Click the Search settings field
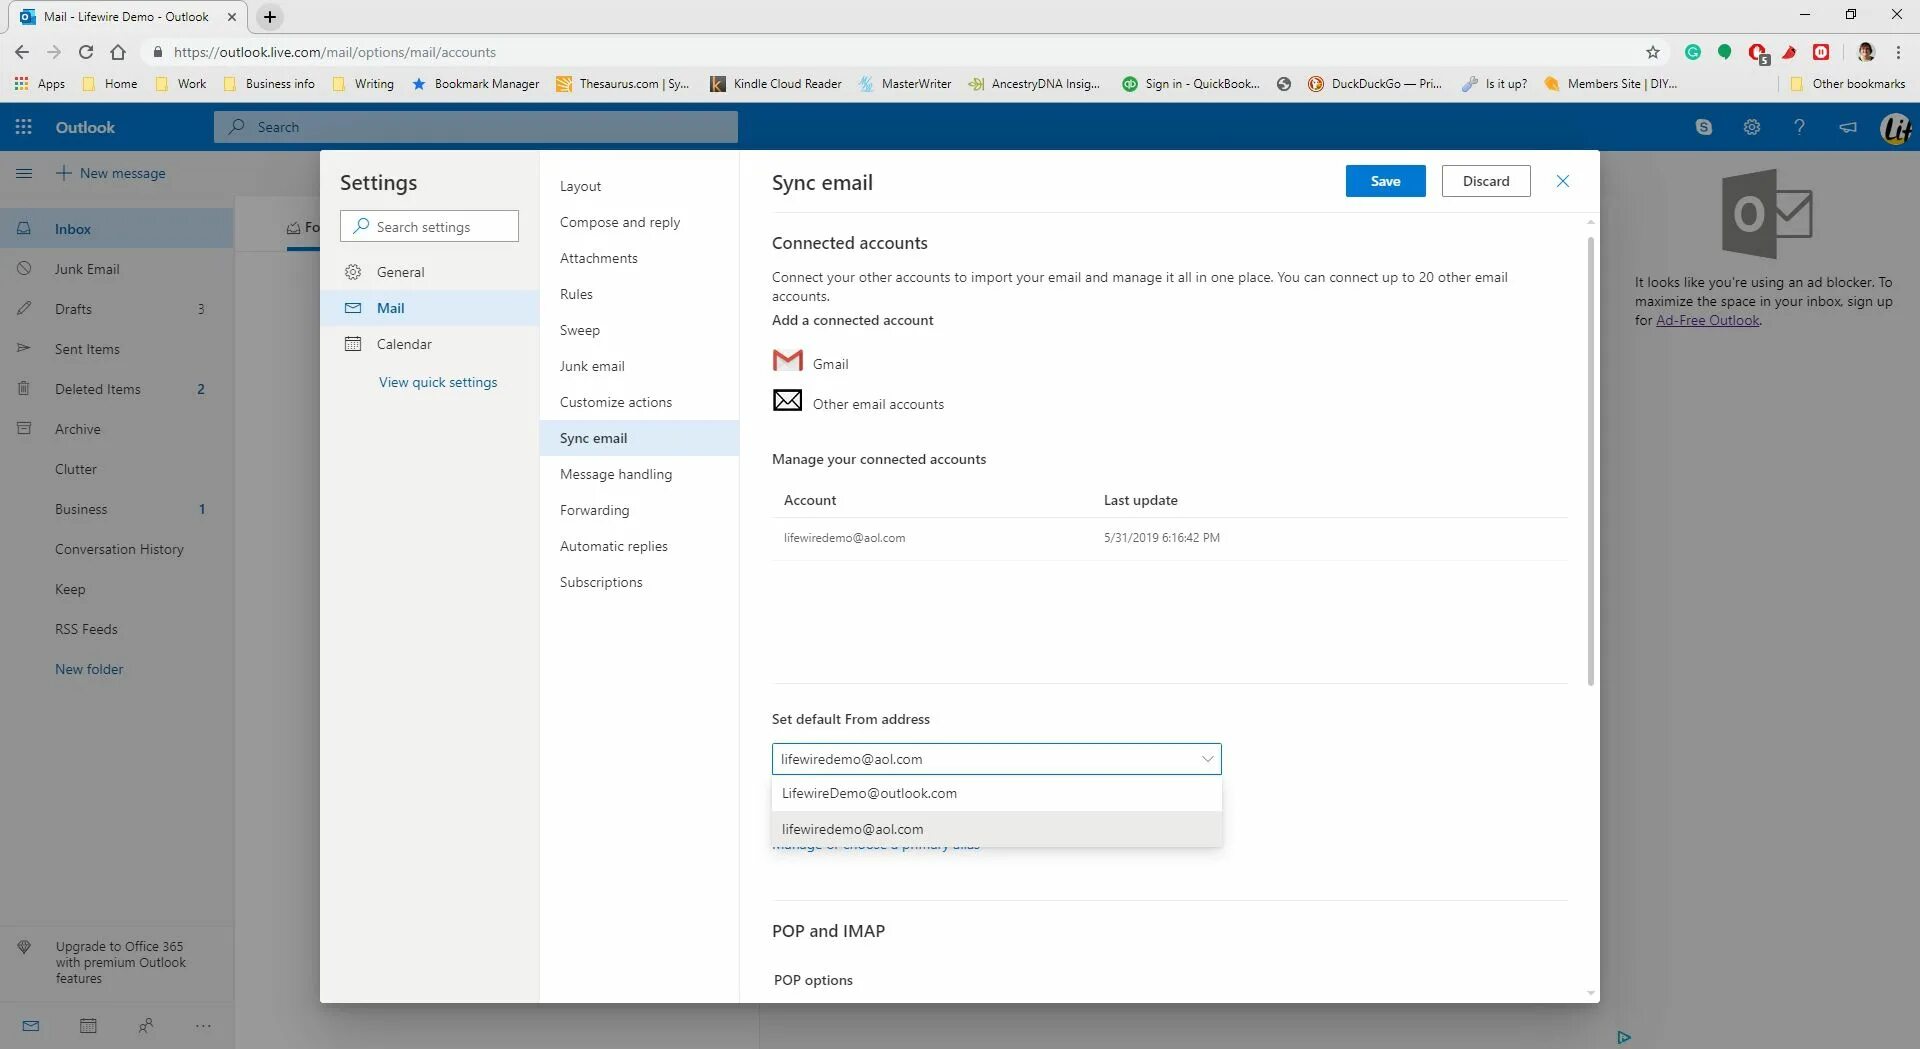 pos(429,227)
